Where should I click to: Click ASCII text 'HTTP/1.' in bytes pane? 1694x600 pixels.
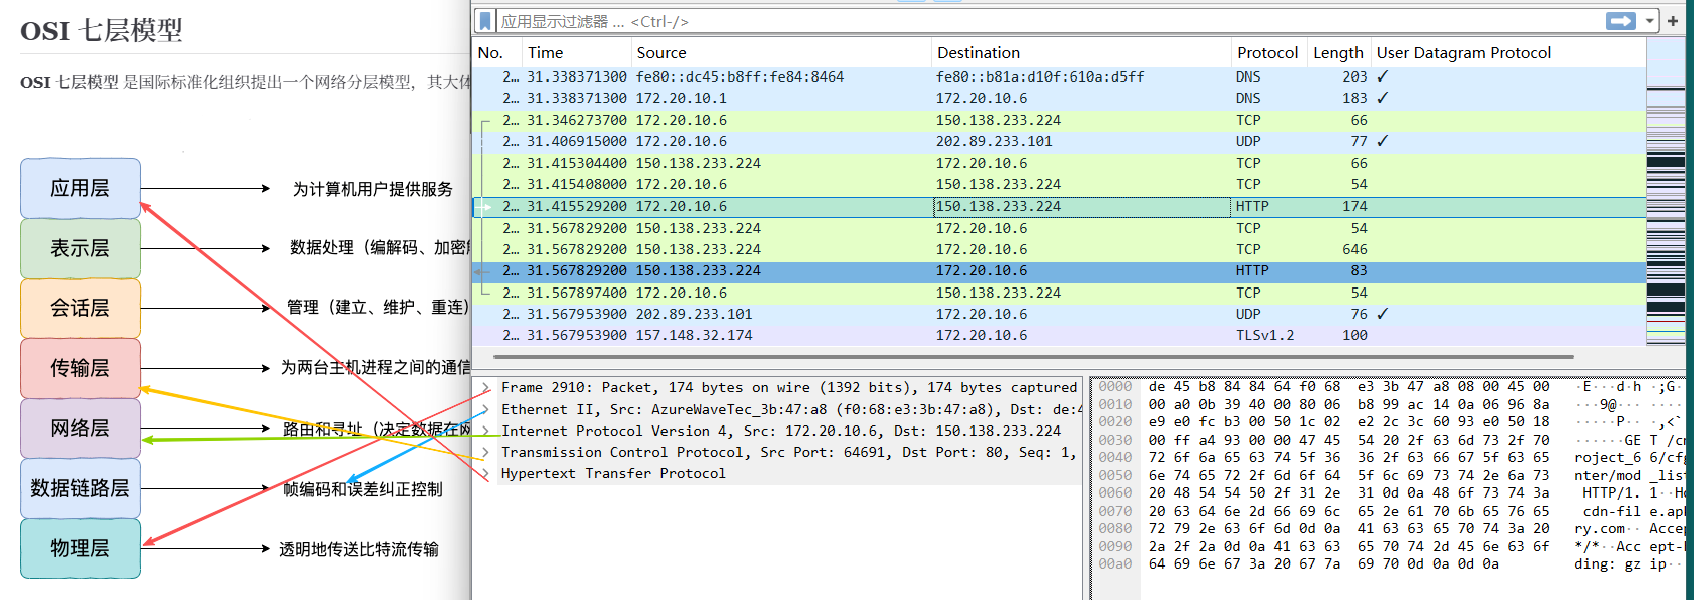point(1611,493)
